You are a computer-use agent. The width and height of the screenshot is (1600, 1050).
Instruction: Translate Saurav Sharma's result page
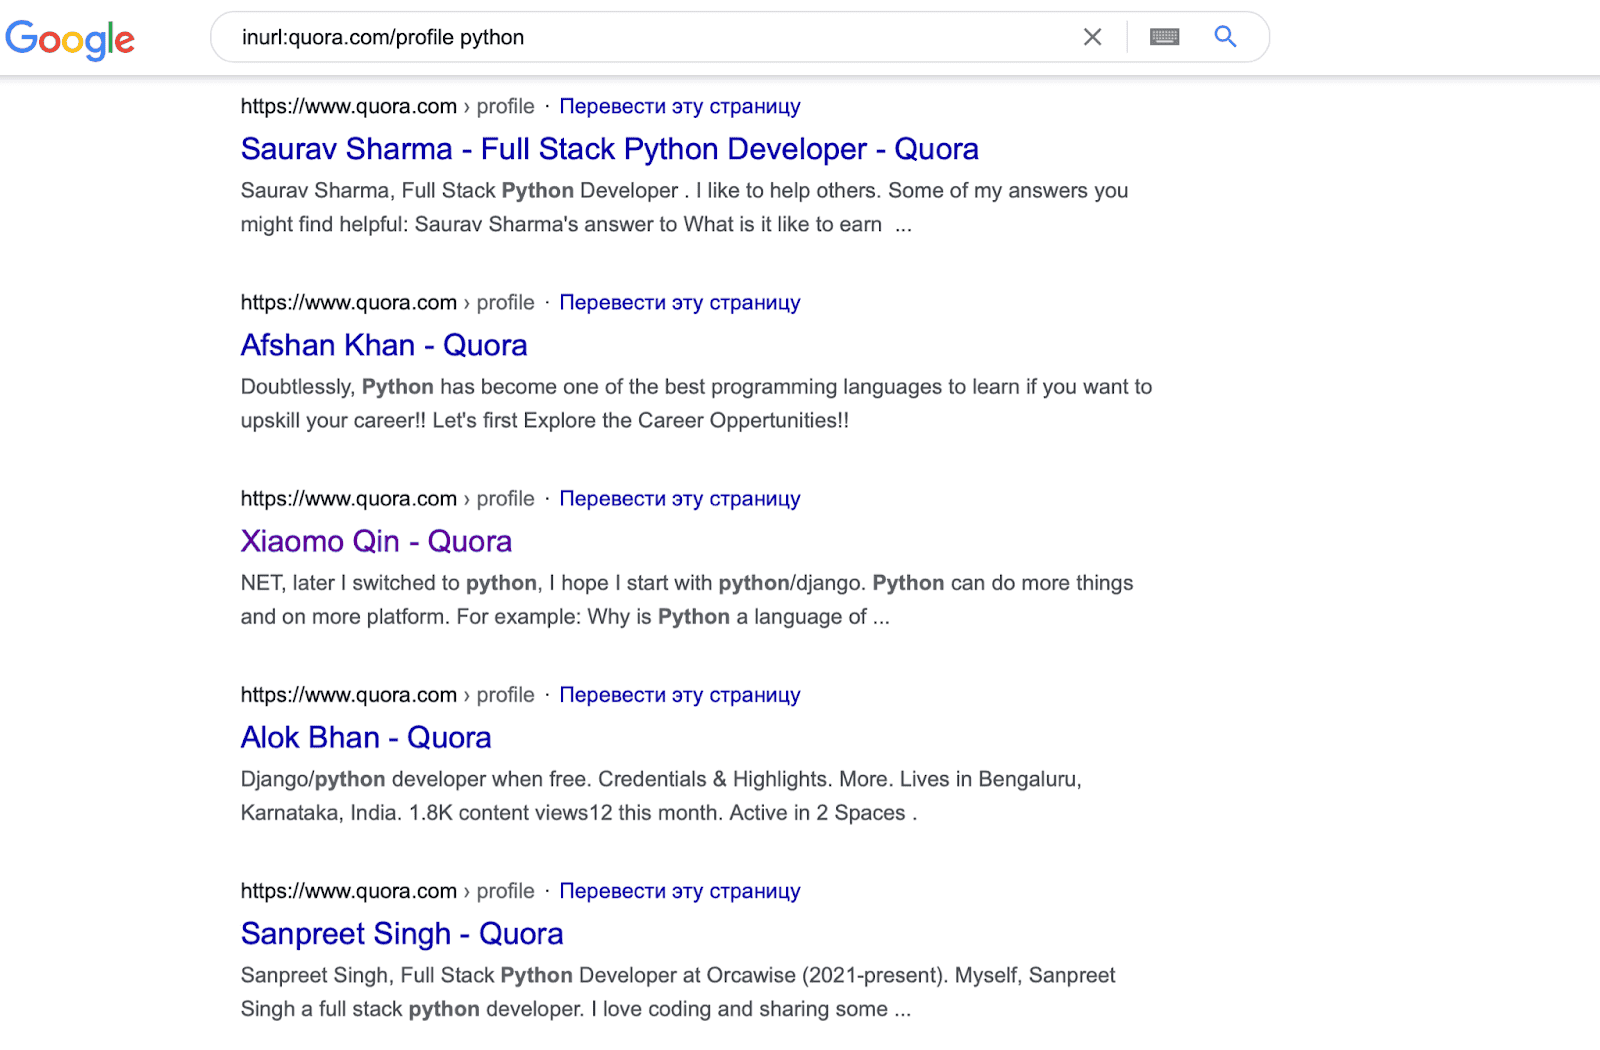pos(681,106)
